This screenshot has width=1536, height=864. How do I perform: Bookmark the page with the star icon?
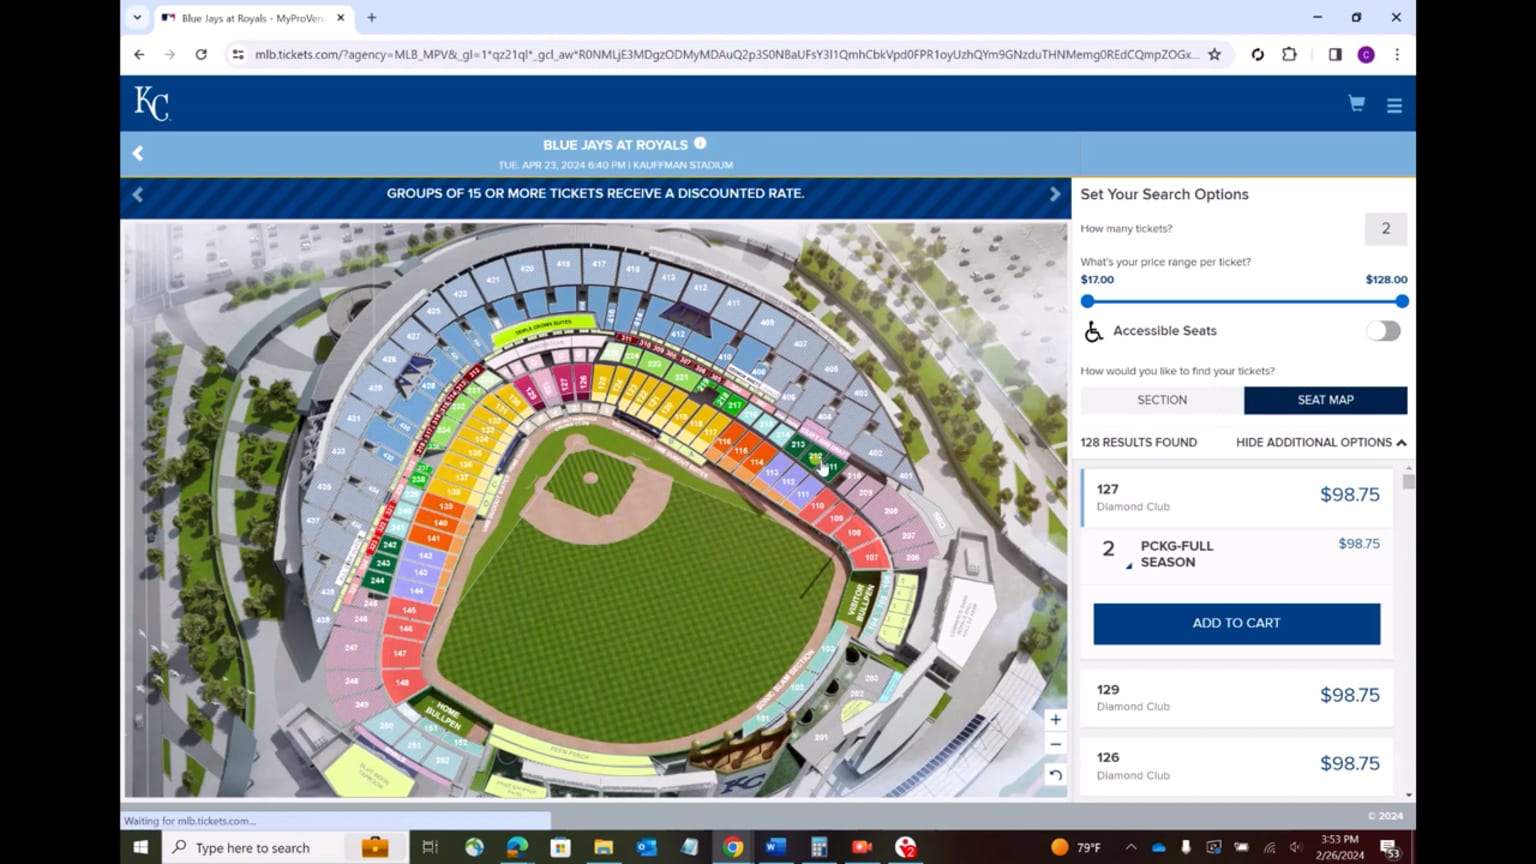1213,55
